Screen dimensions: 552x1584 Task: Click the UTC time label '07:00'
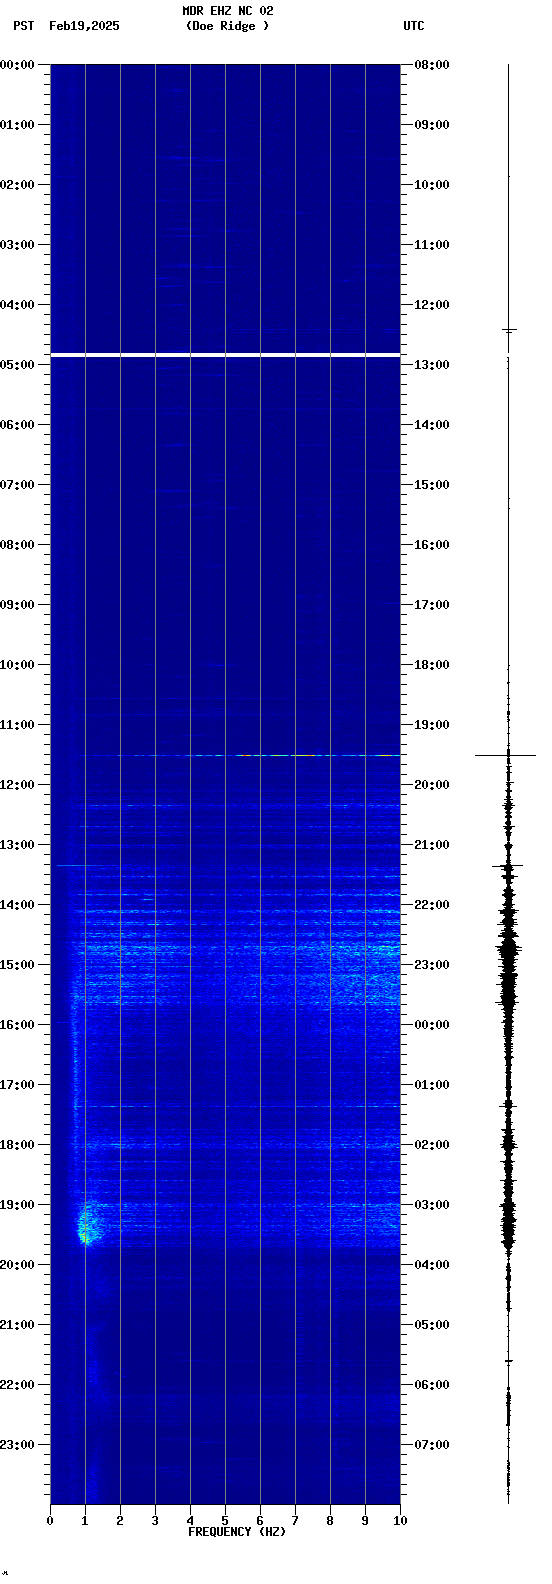coord(432,1445)
